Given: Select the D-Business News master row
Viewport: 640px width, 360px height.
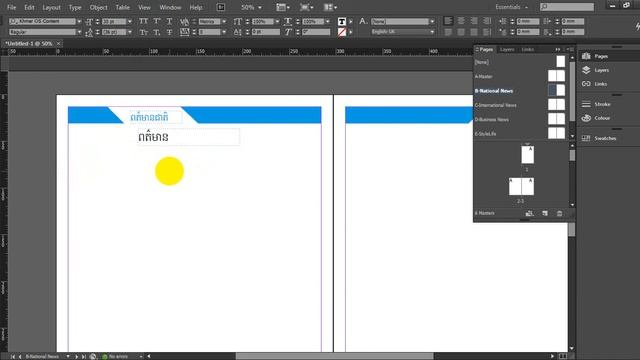Looking at the screenshot, I should (520, 119).
